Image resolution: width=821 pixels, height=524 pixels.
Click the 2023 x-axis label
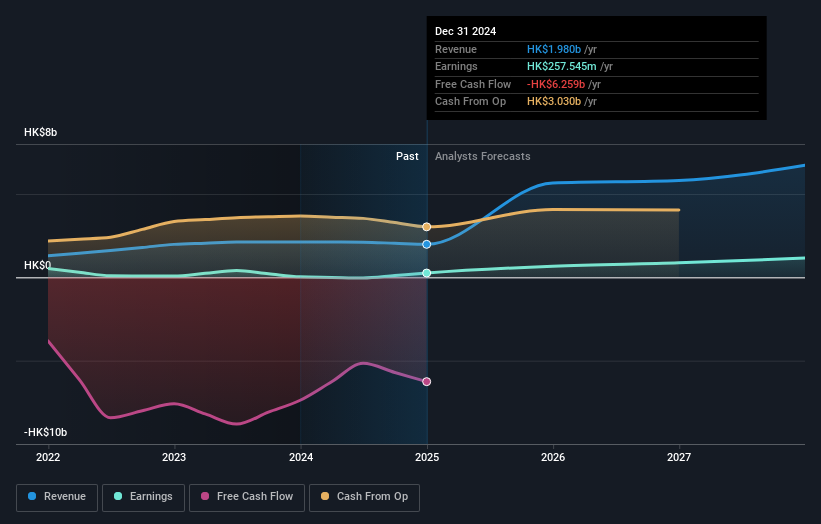tap(174, 457)
